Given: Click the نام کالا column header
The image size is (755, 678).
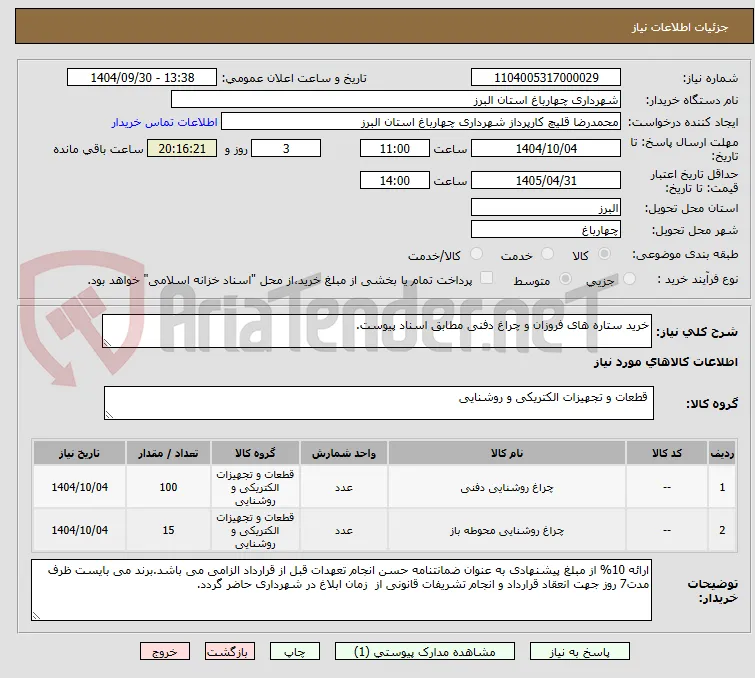Looking at the screenshot, I should click(507, 453).
